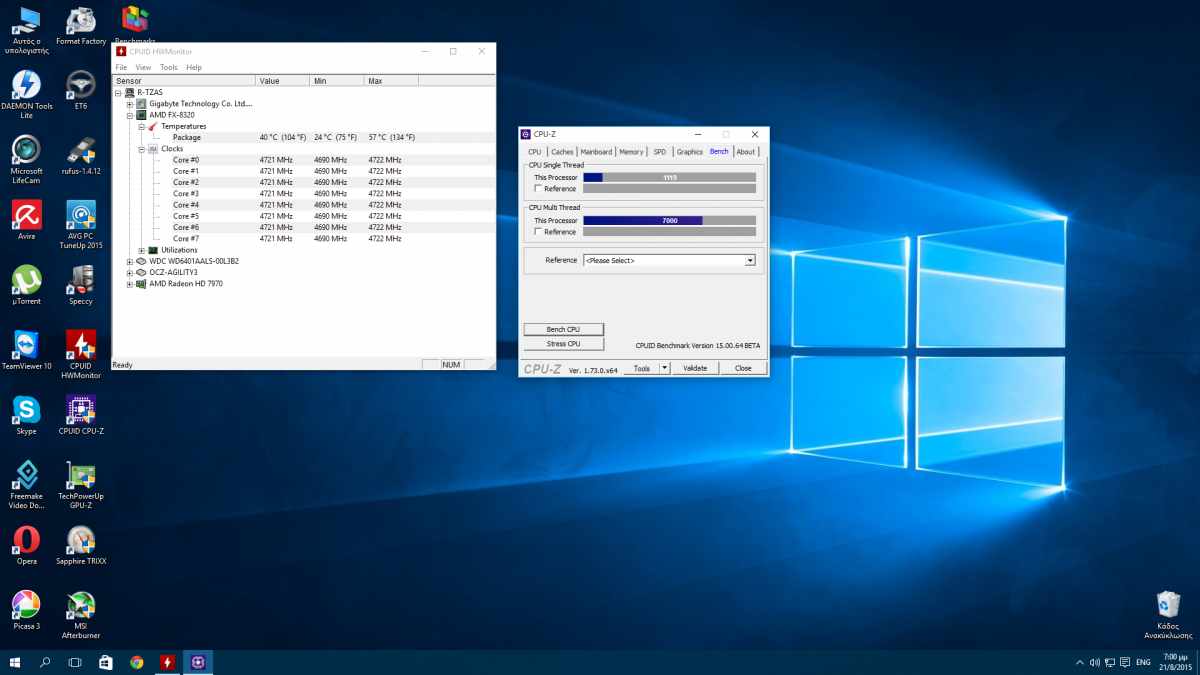The width and height of the screenshot is (1200, 675).
Task: Open the Windows Start menu
Action: [15, 662]
